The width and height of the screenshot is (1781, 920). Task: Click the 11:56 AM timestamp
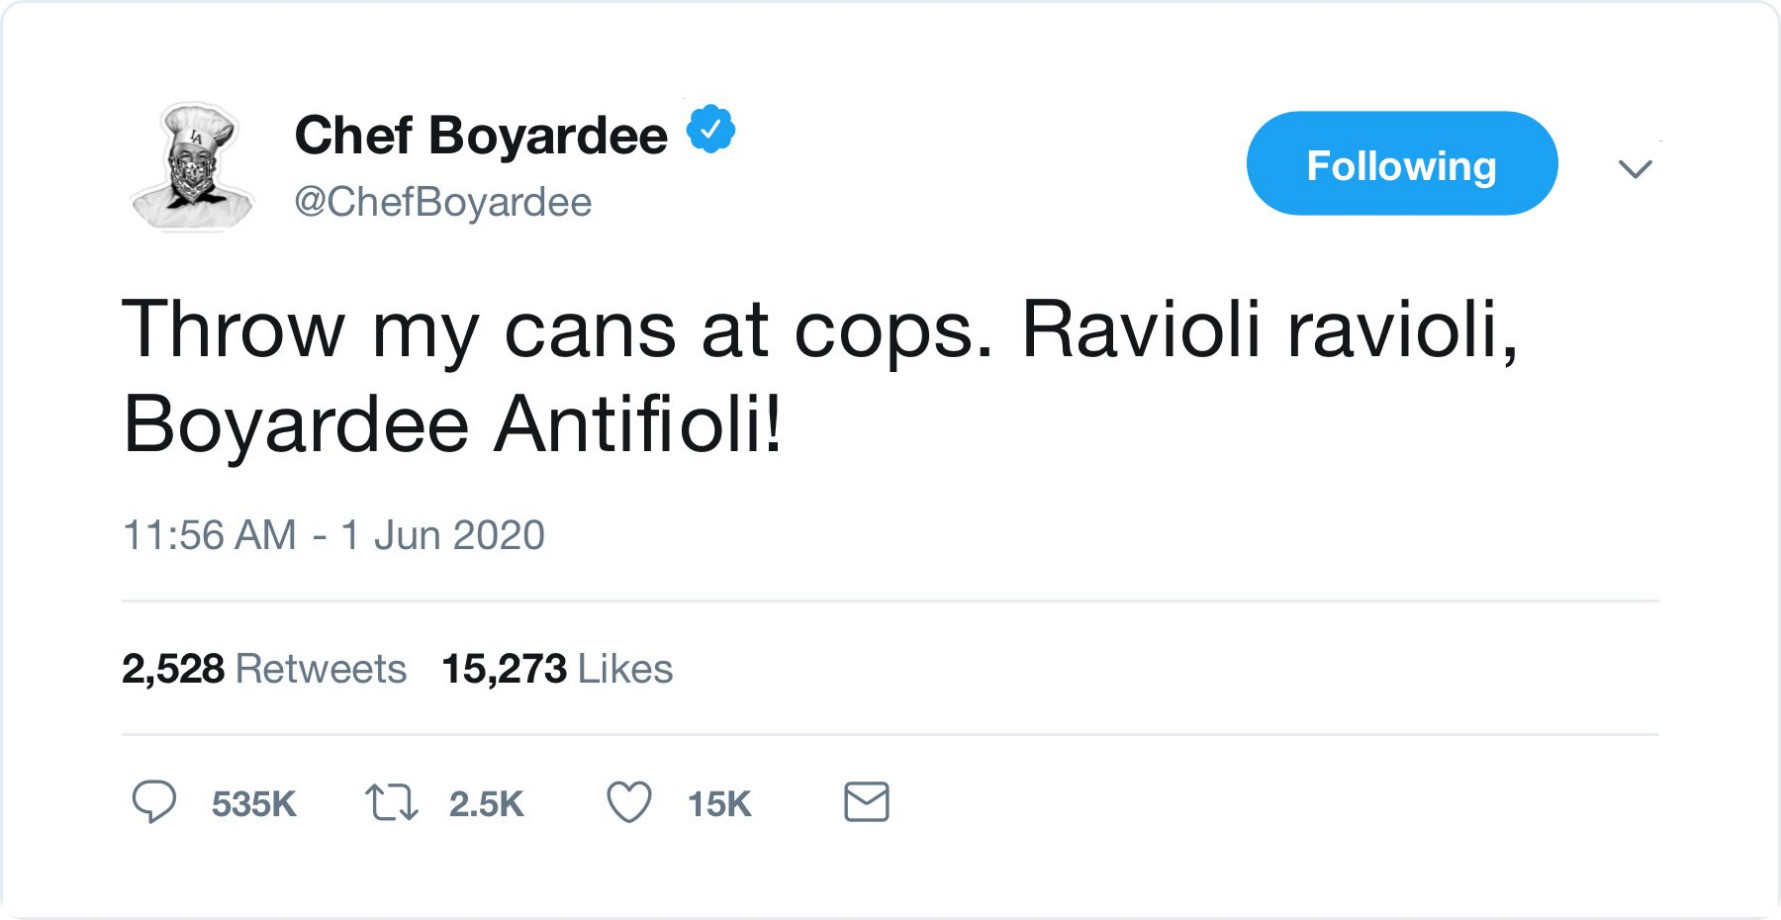[209, 535]
